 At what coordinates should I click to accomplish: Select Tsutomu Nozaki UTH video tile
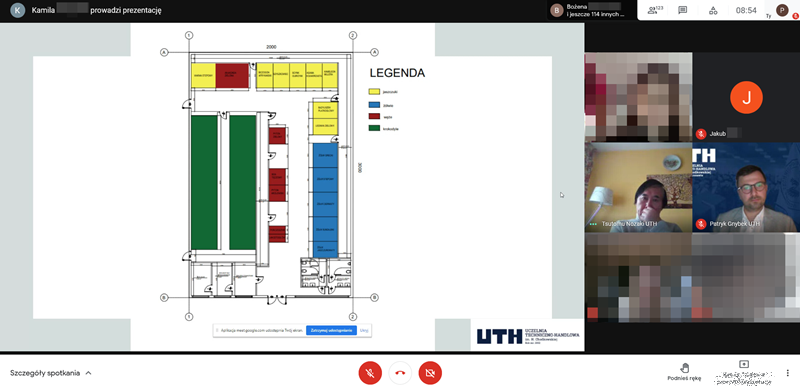click(638, 187)
